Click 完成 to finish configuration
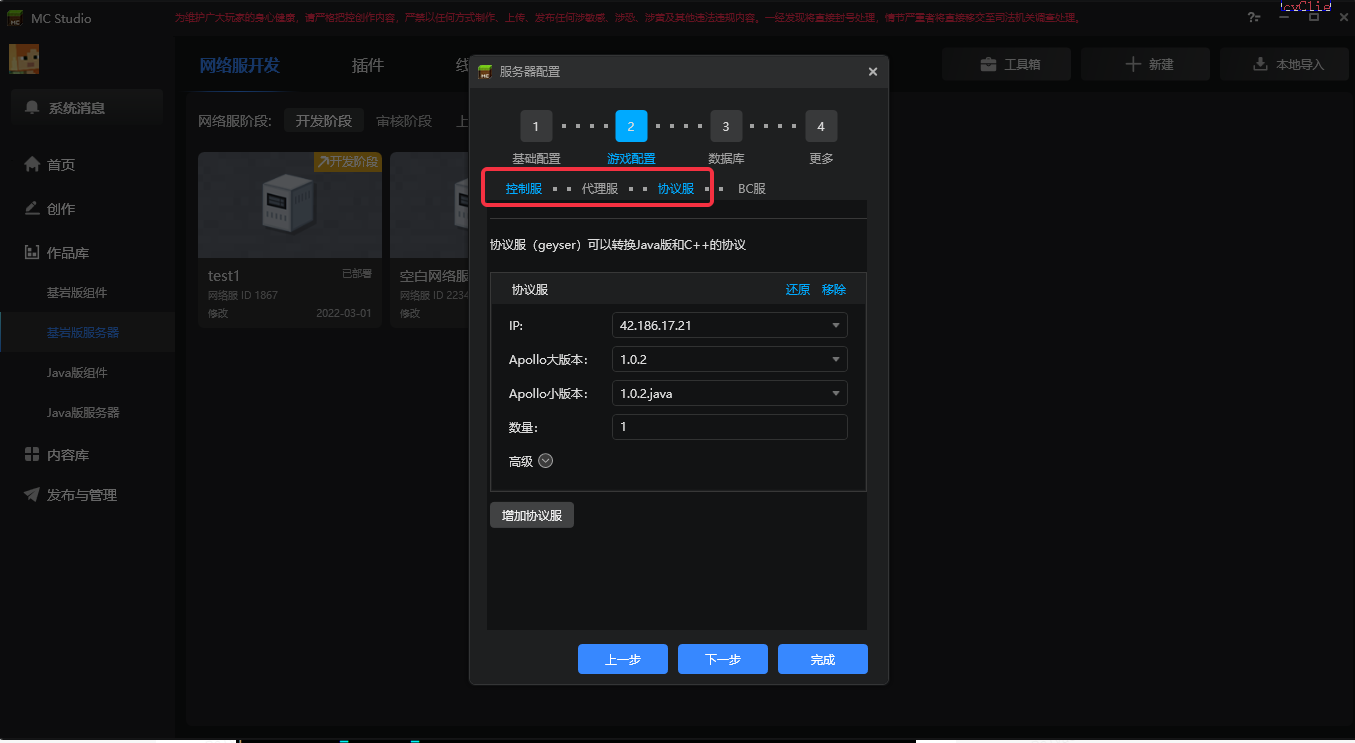This screenshot has width=1355, height=743. (x=823, y=659)
